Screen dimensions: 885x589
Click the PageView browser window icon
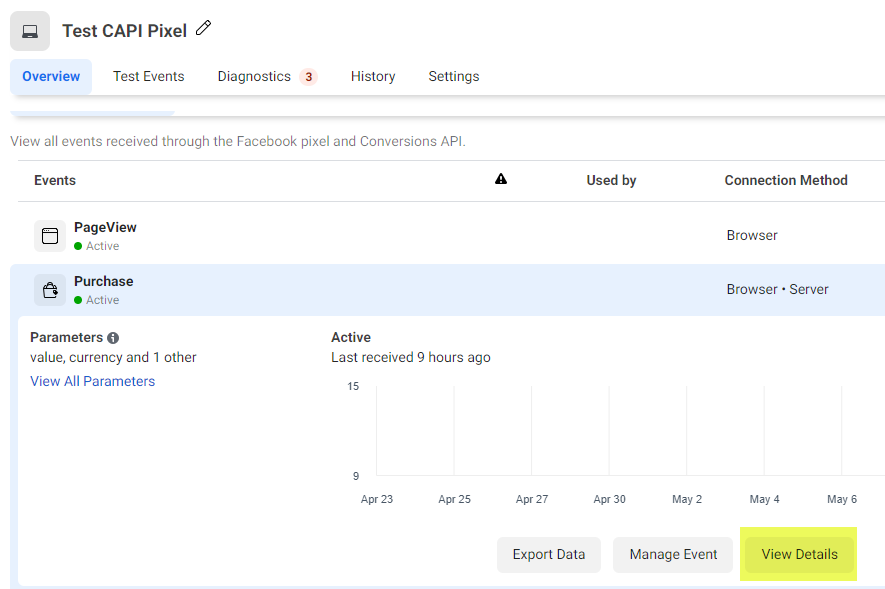pyautogui.click(x=50, y=236)
